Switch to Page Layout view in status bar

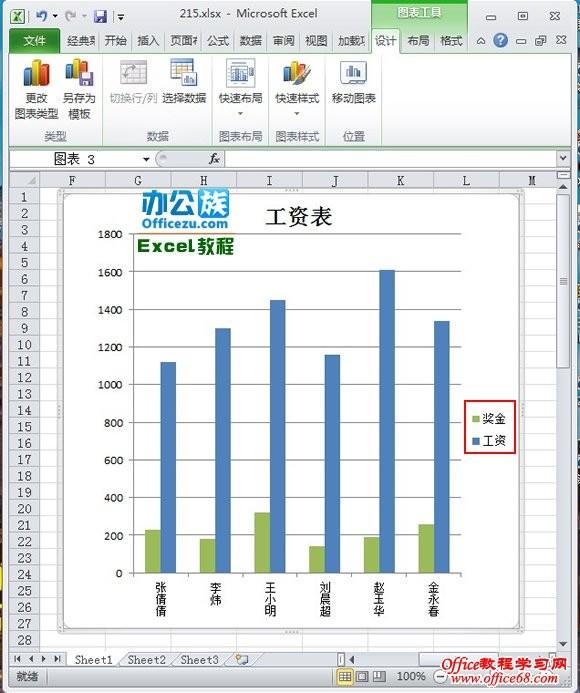click(x=362, y=676)
